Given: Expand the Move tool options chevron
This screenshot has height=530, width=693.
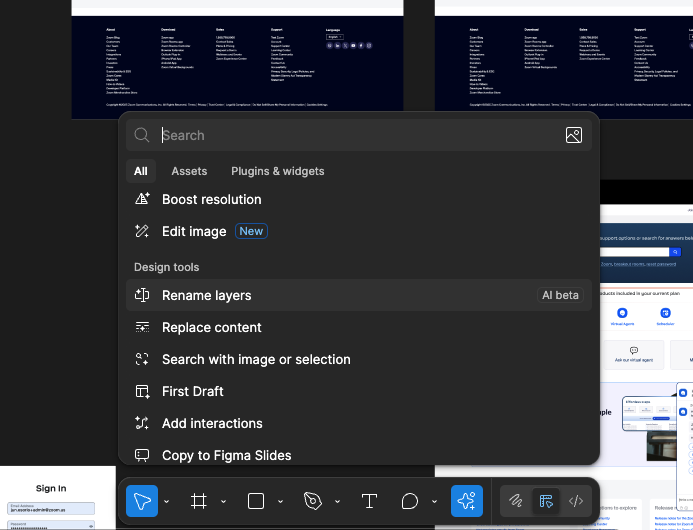Looking at the screenshot, I should click(166, 502).
